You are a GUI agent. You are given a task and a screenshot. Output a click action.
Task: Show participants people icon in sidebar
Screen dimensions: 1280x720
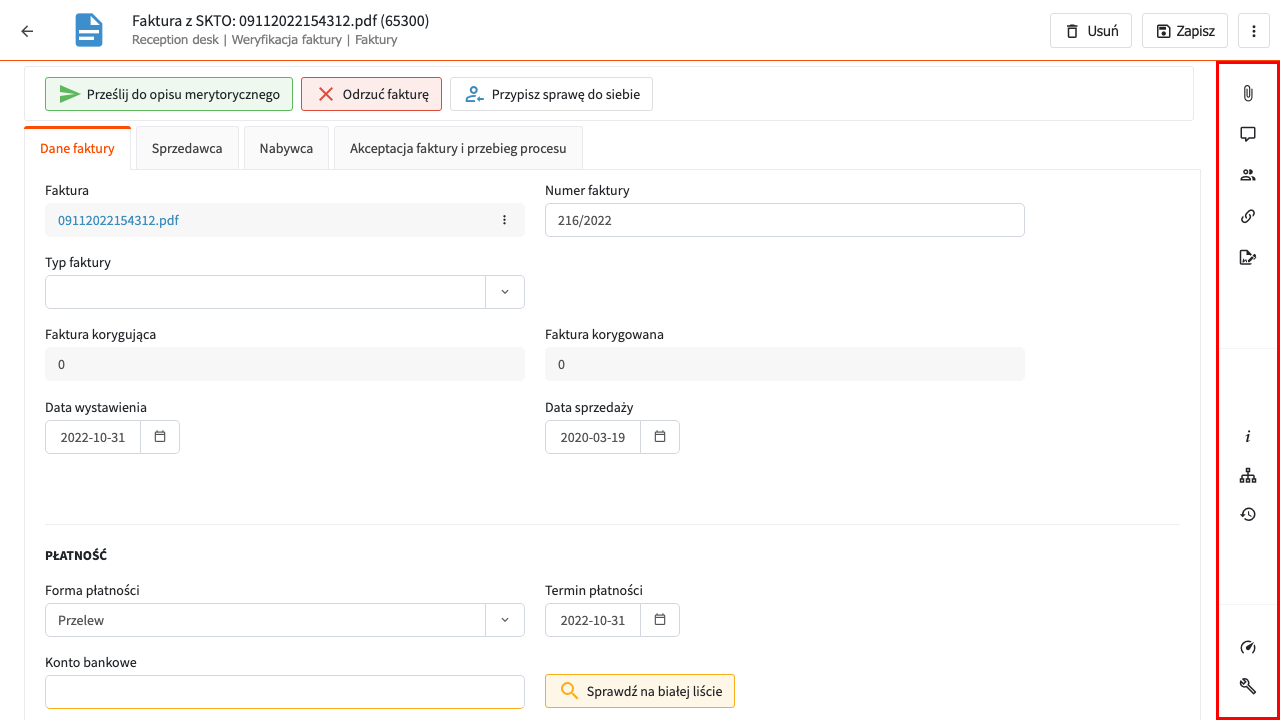click(1248, 175)
